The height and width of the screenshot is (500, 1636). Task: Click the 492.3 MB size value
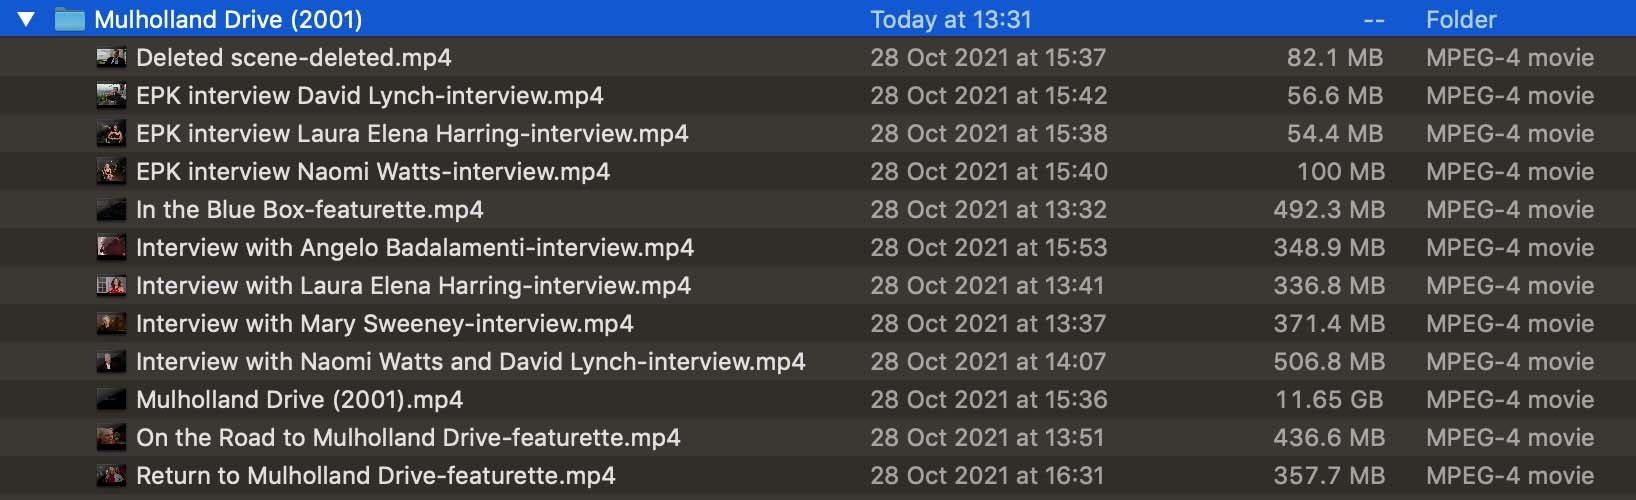coord(1328,209)
